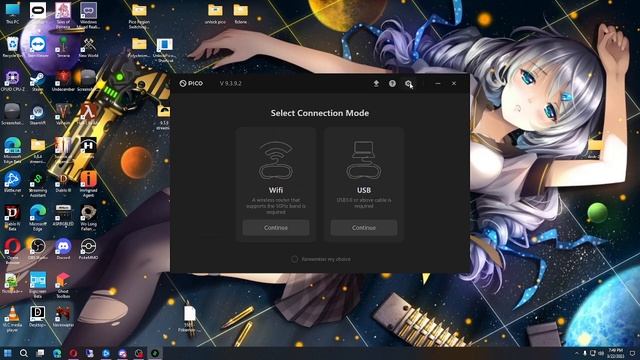Image resolution: width=640 pixels, height=360 pixels.
Task: Select the Half-Life lambda desktop icon
Action: pos(88,114)
